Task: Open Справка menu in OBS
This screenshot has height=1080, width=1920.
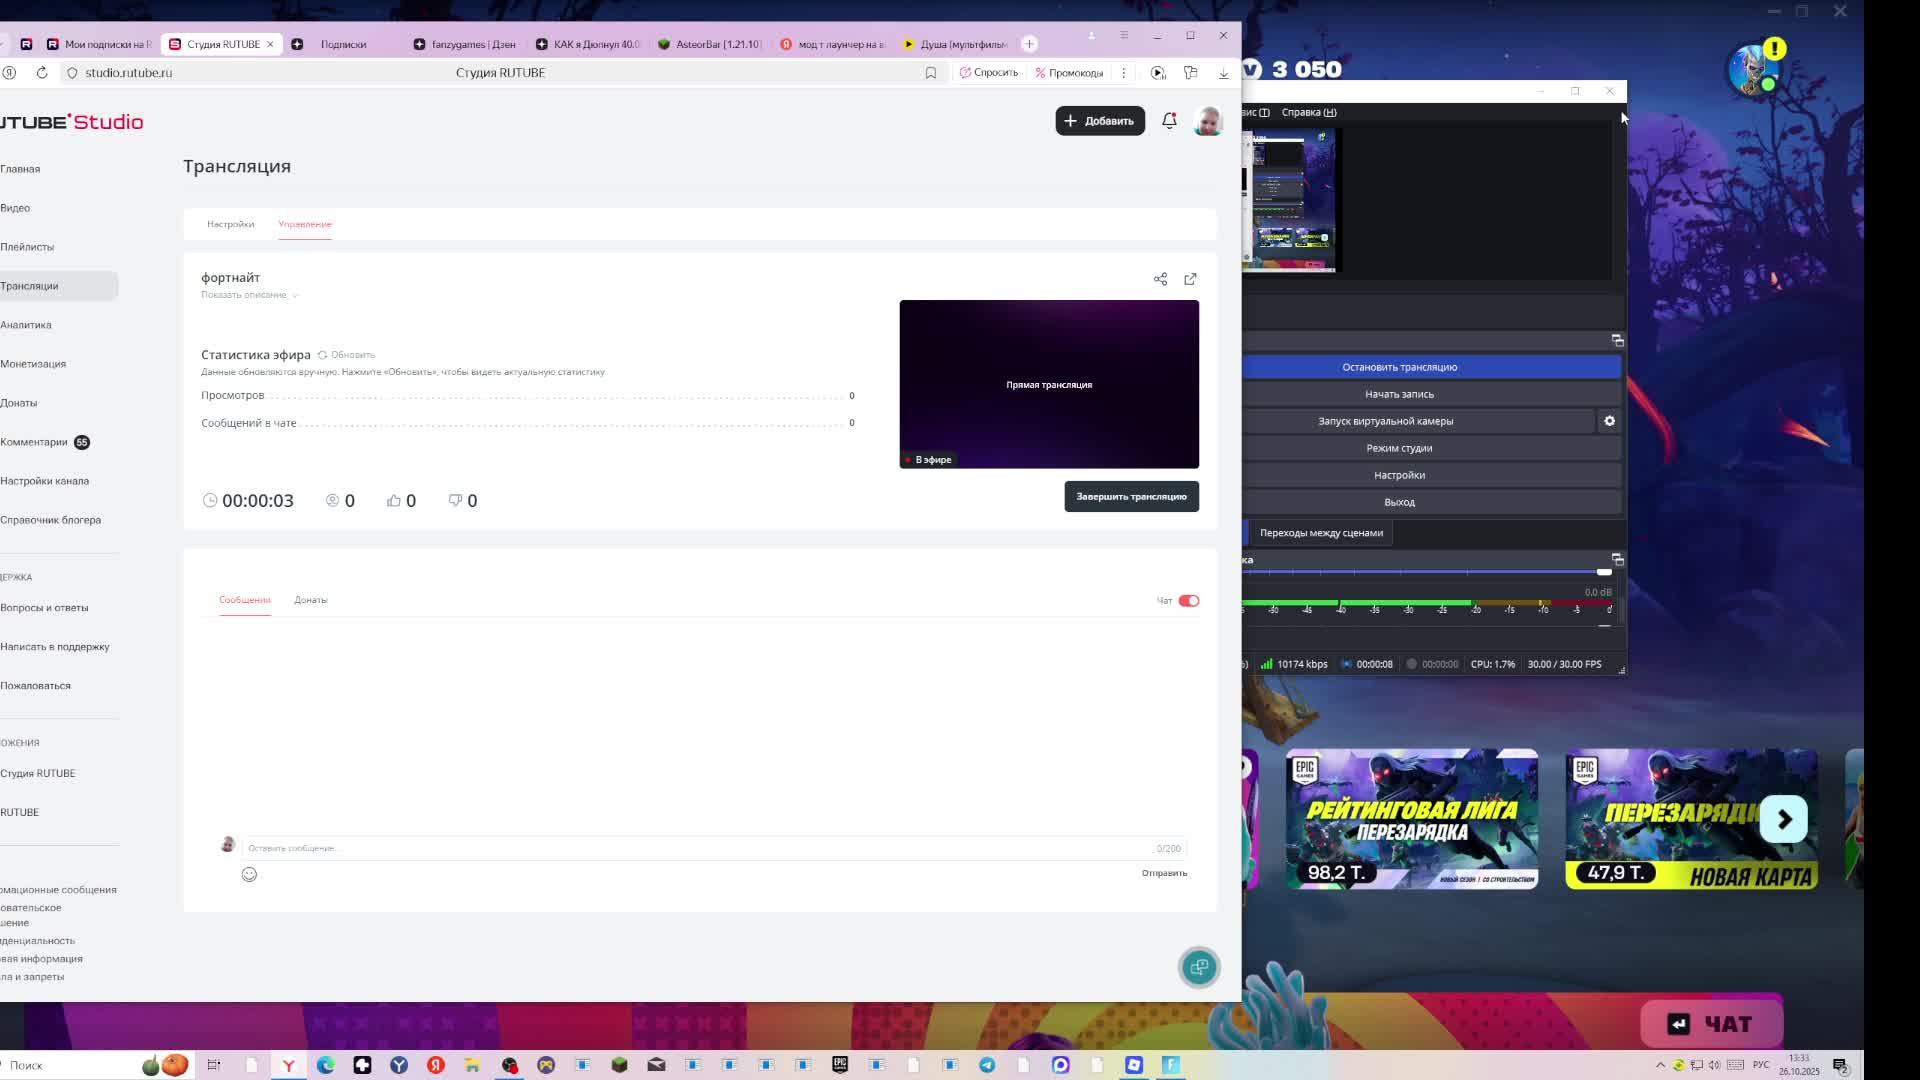Action: tap(1308, 112)
